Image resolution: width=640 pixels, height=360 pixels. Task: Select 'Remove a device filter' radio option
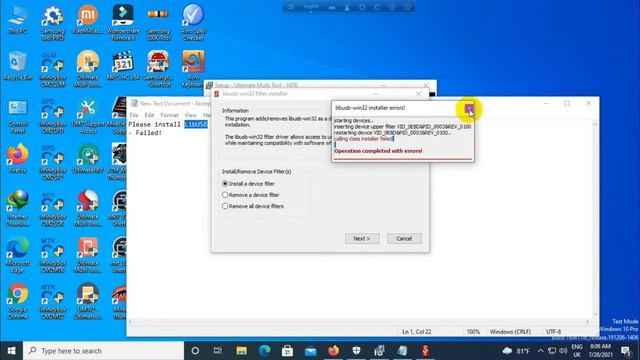(225, 195)
